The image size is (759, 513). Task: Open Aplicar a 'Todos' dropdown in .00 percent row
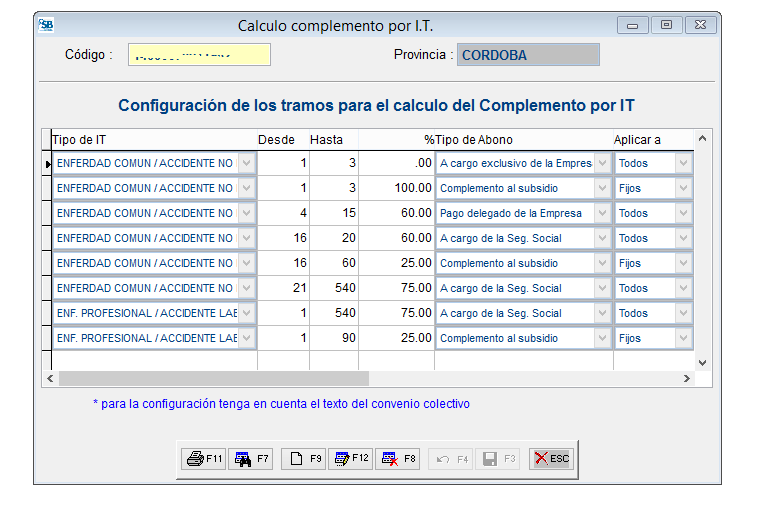(x=683, y=163)
